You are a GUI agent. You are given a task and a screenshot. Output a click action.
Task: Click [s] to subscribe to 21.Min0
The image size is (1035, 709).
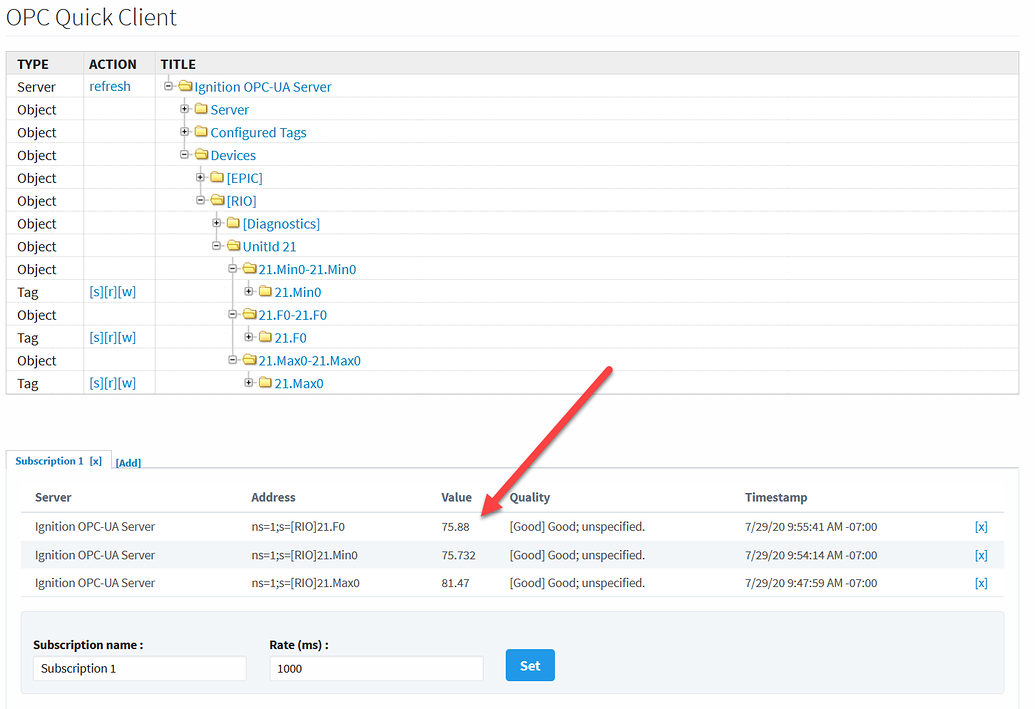(94, 291)
